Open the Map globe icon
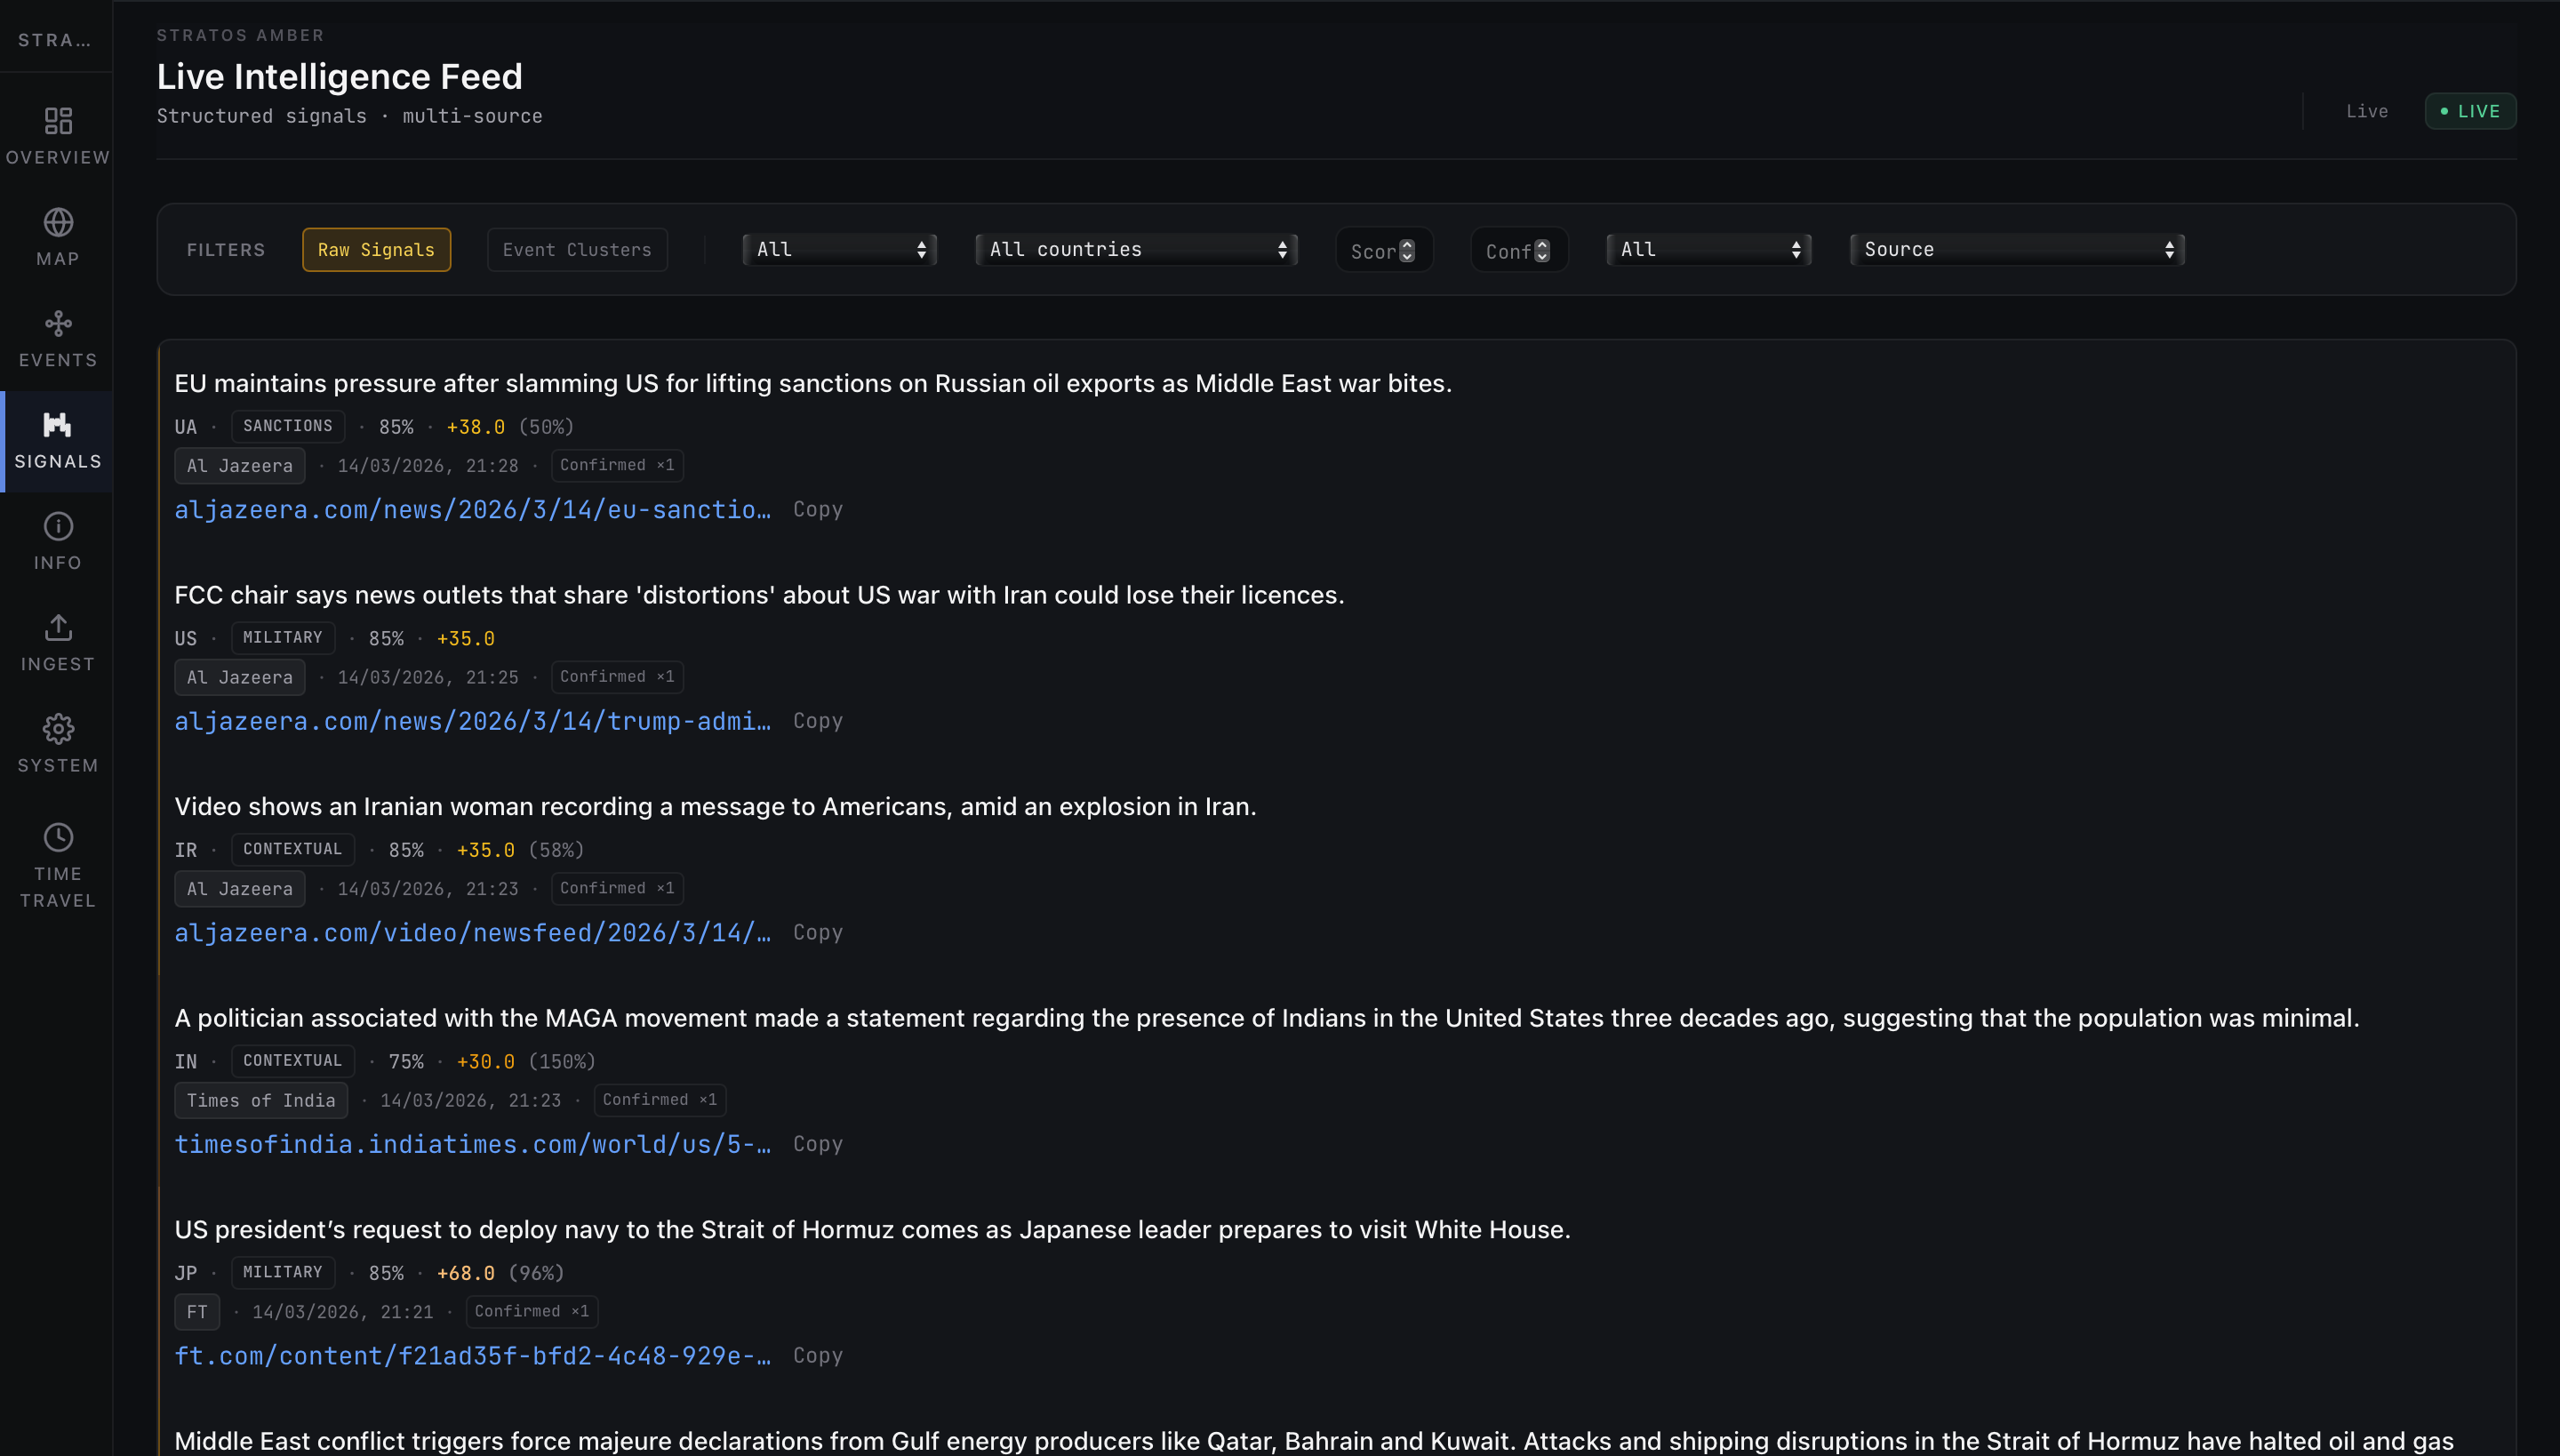 [x=58, y=222]
